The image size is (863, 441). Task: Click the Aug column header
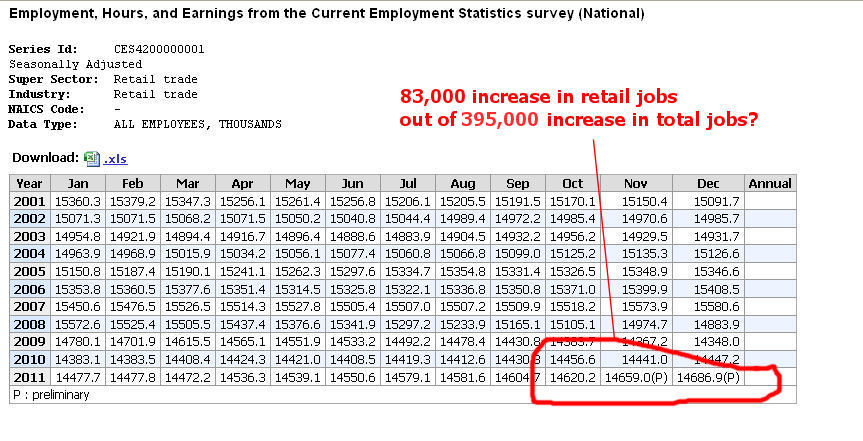462,183
